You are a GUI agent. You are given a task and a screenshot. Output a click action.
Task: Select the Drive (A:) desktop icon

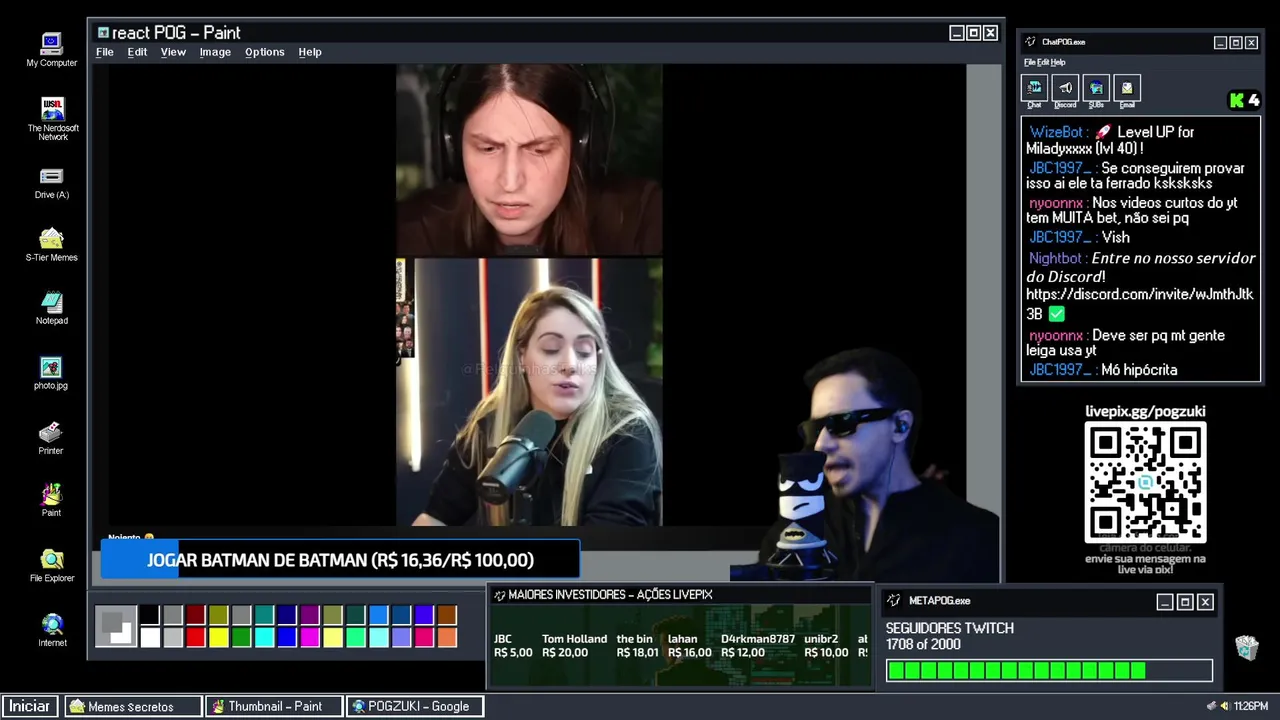tap(51, 183)
